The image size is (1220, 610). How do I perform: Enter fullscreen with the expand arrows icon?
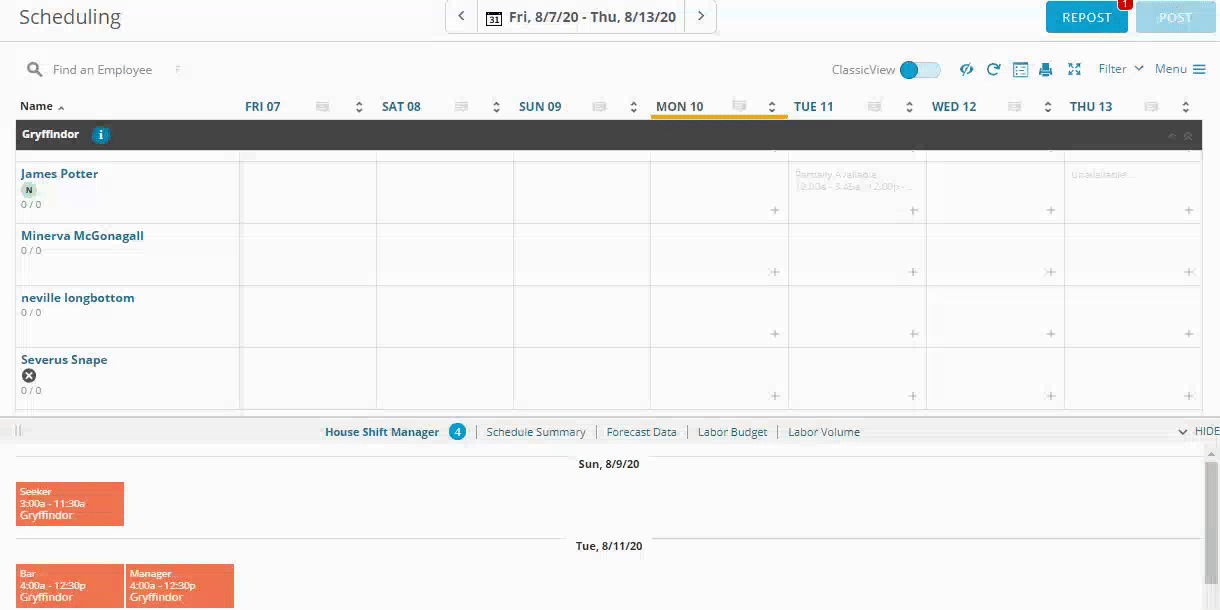click(x=1074, y=69)
